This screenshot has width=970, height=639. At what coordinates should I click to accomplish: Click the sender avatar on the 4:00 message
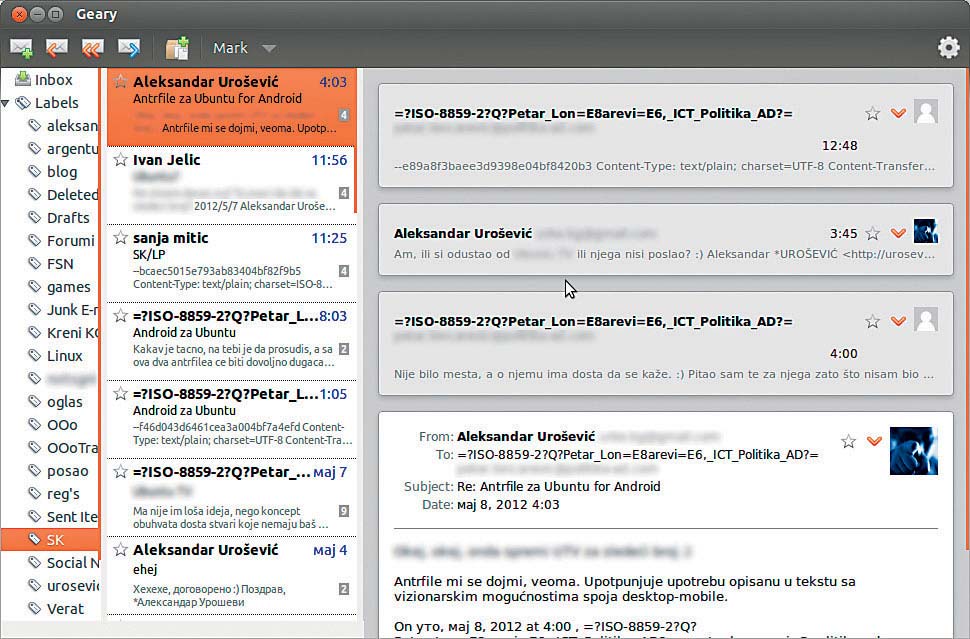click(x=926, y=320)
